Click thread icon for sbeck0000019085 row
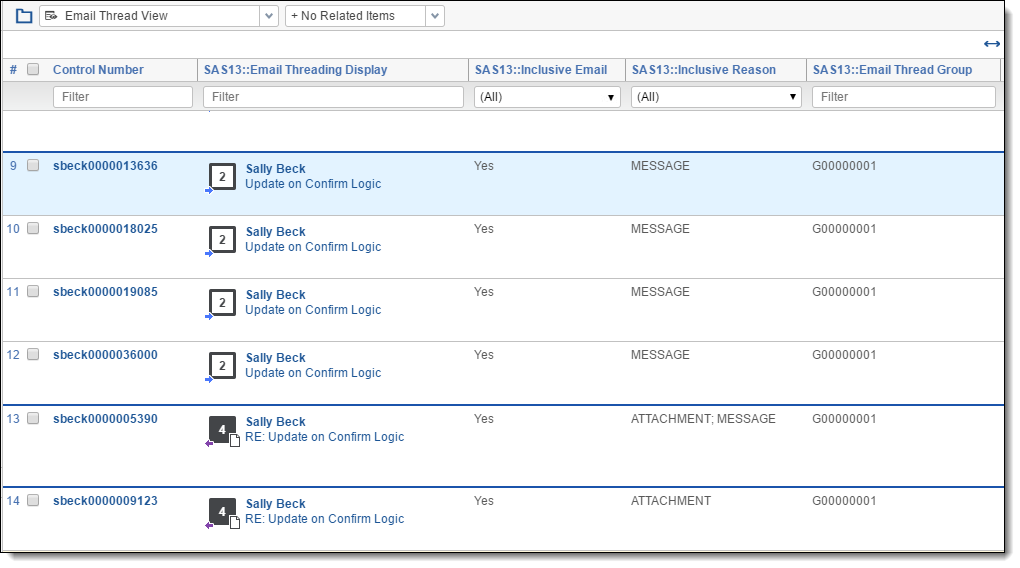This screenshot has width=1020, height=568. coord(222,303)
